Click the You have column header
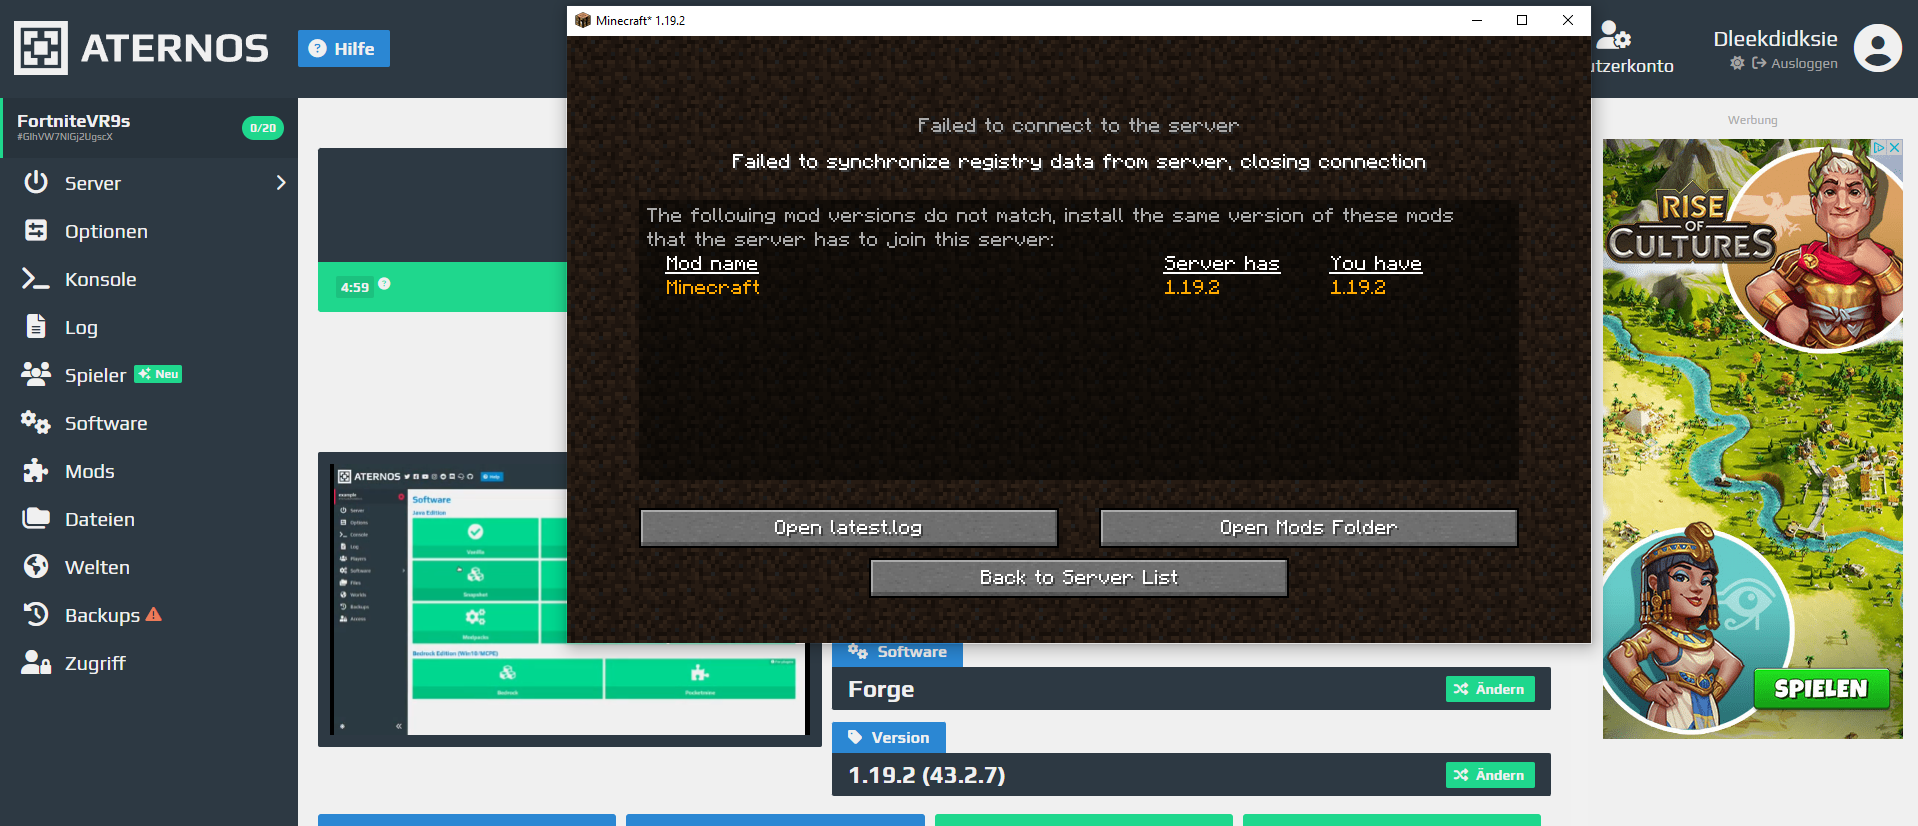The width and height of the screenshot is (1918, 826). [x=1376, y=264]
